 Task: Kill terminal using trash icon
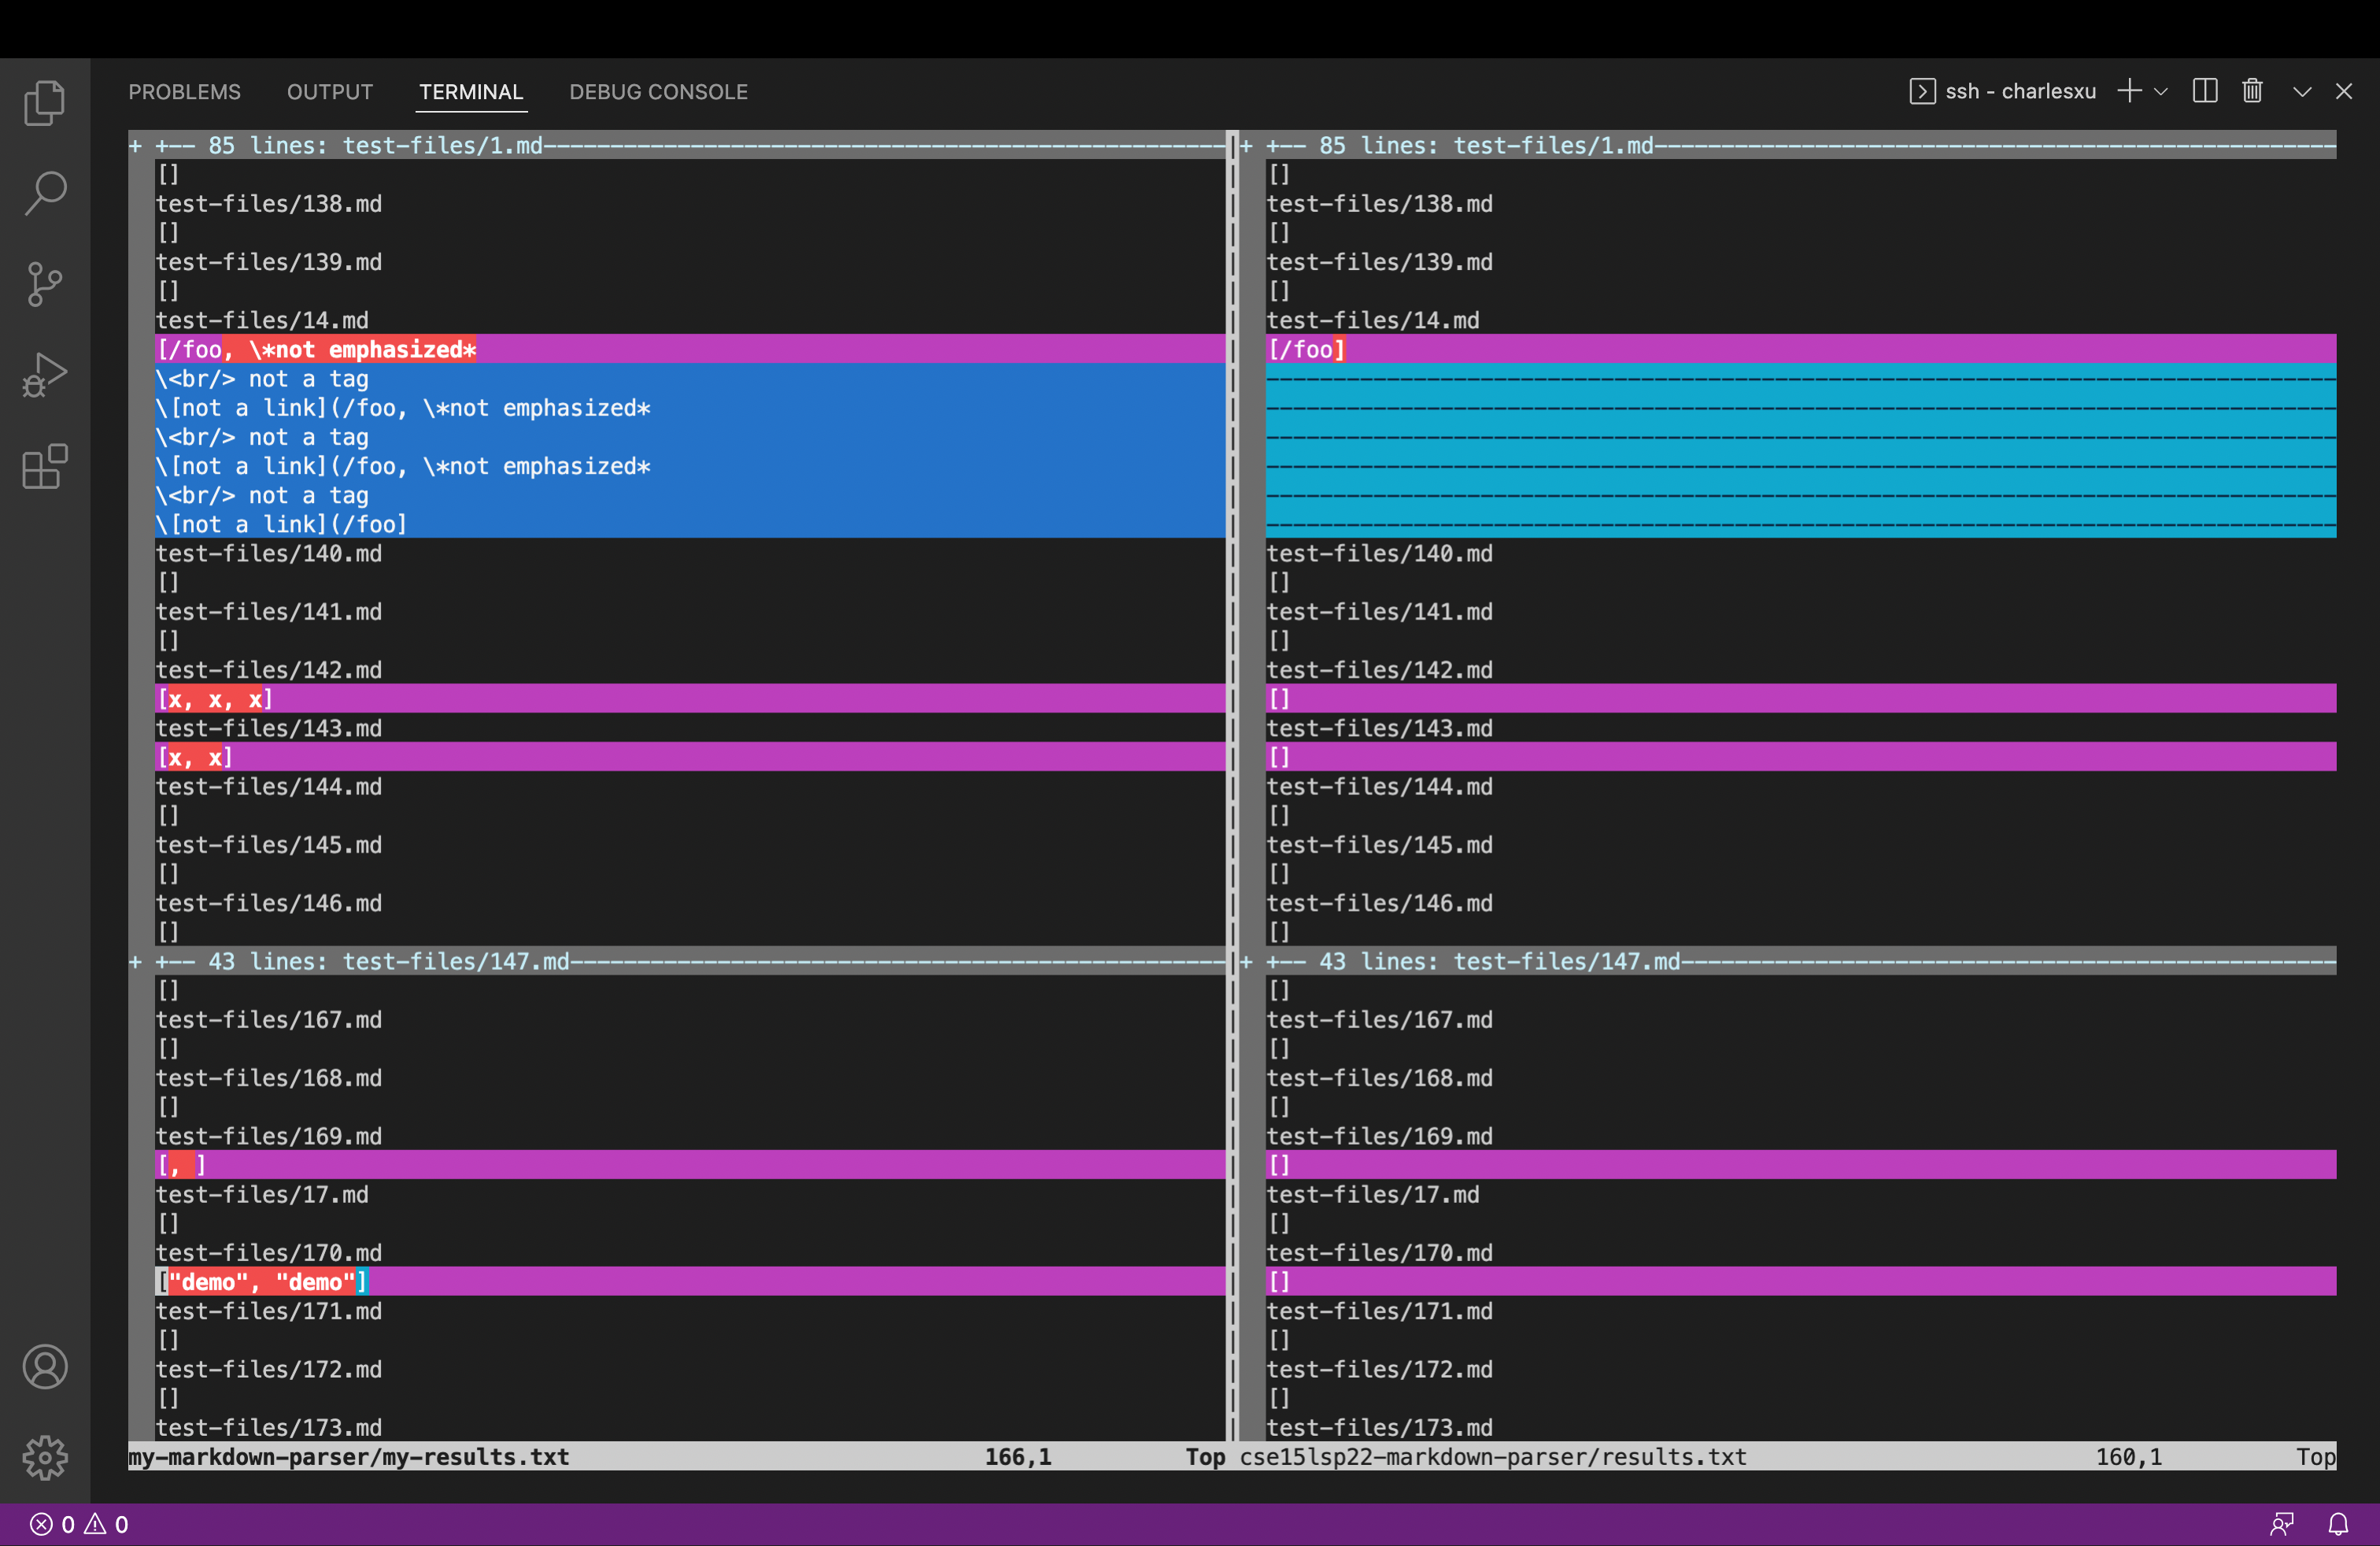pyautogui.click(x=2252, y=91)
